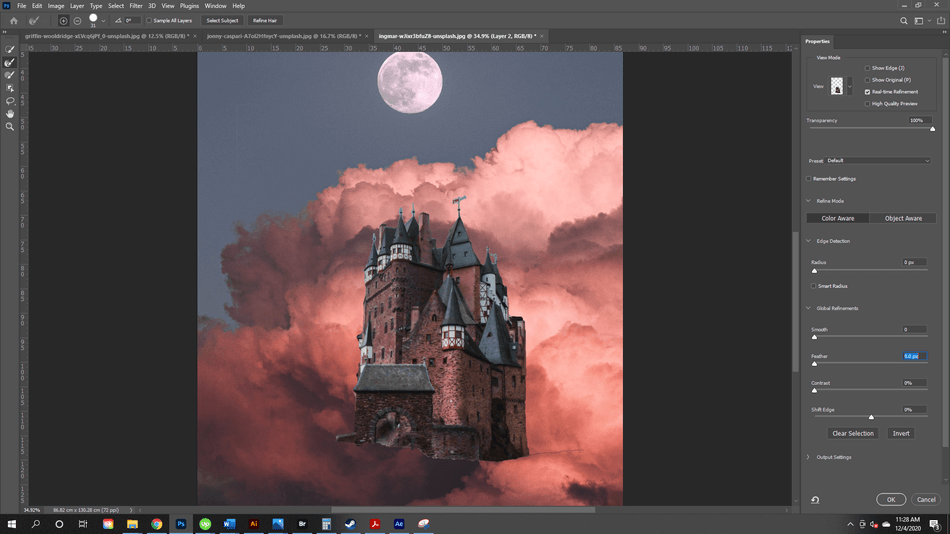Enable the Sample All Layers checkbox
This screenshot has height=534, width=950.
coord(149,21)
